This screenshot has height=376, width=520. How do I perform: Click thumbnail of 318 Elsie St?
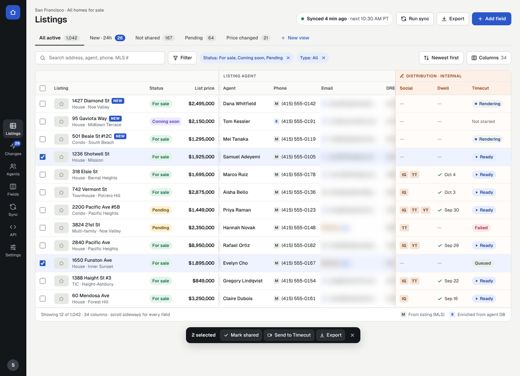(61, 175)
